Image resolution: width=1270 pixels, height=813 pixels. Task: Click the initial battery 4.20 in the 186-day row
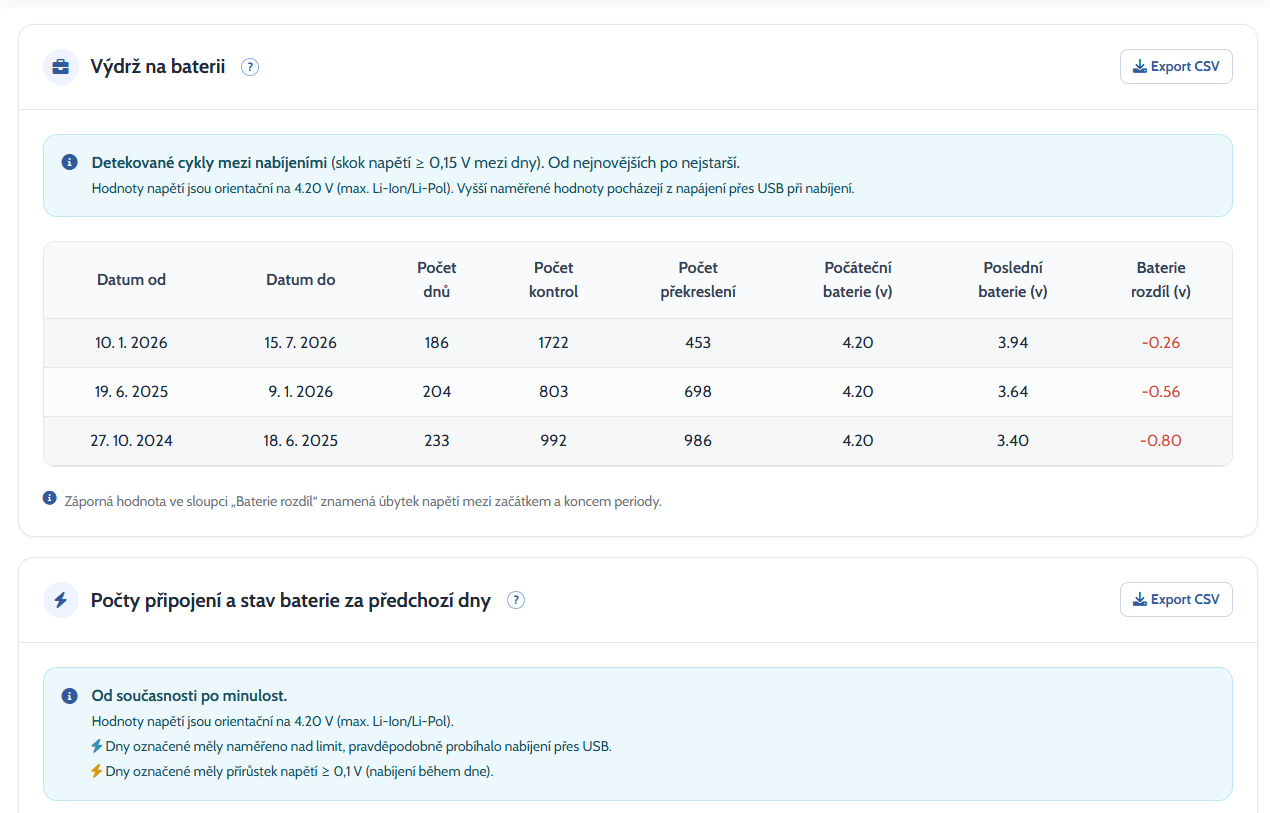858,343
